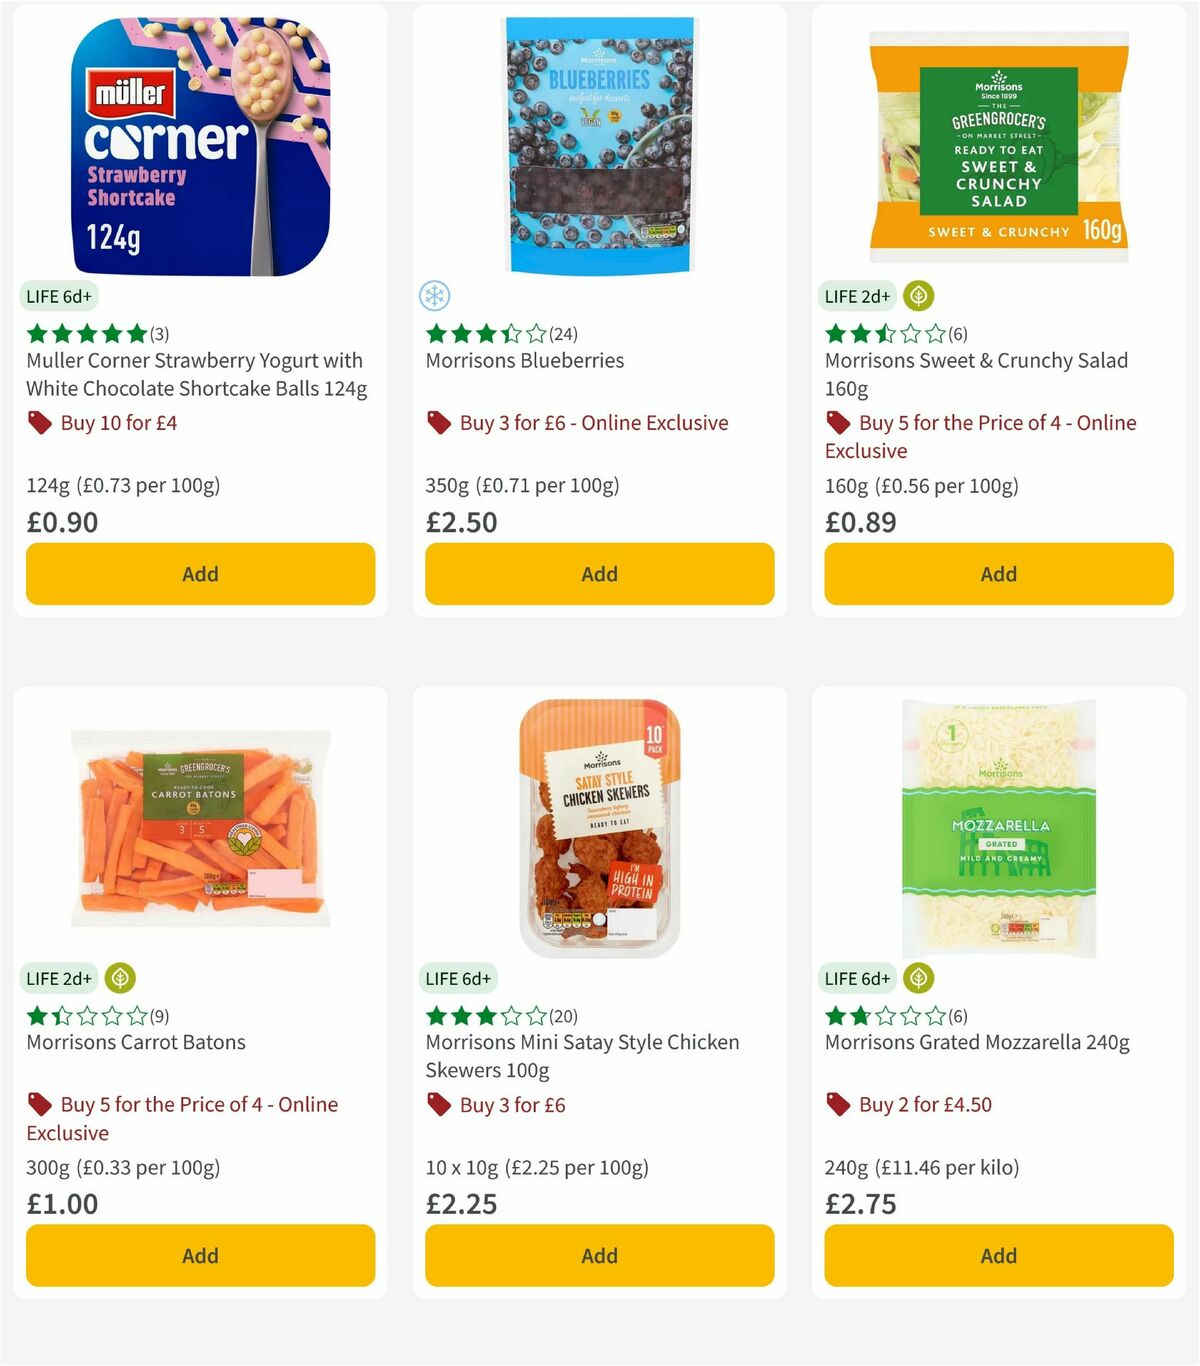Viewport: 1200px width, 1366px height.
Task: Click the offer tag icon on Blueberries deal
Action: point(437,423)
